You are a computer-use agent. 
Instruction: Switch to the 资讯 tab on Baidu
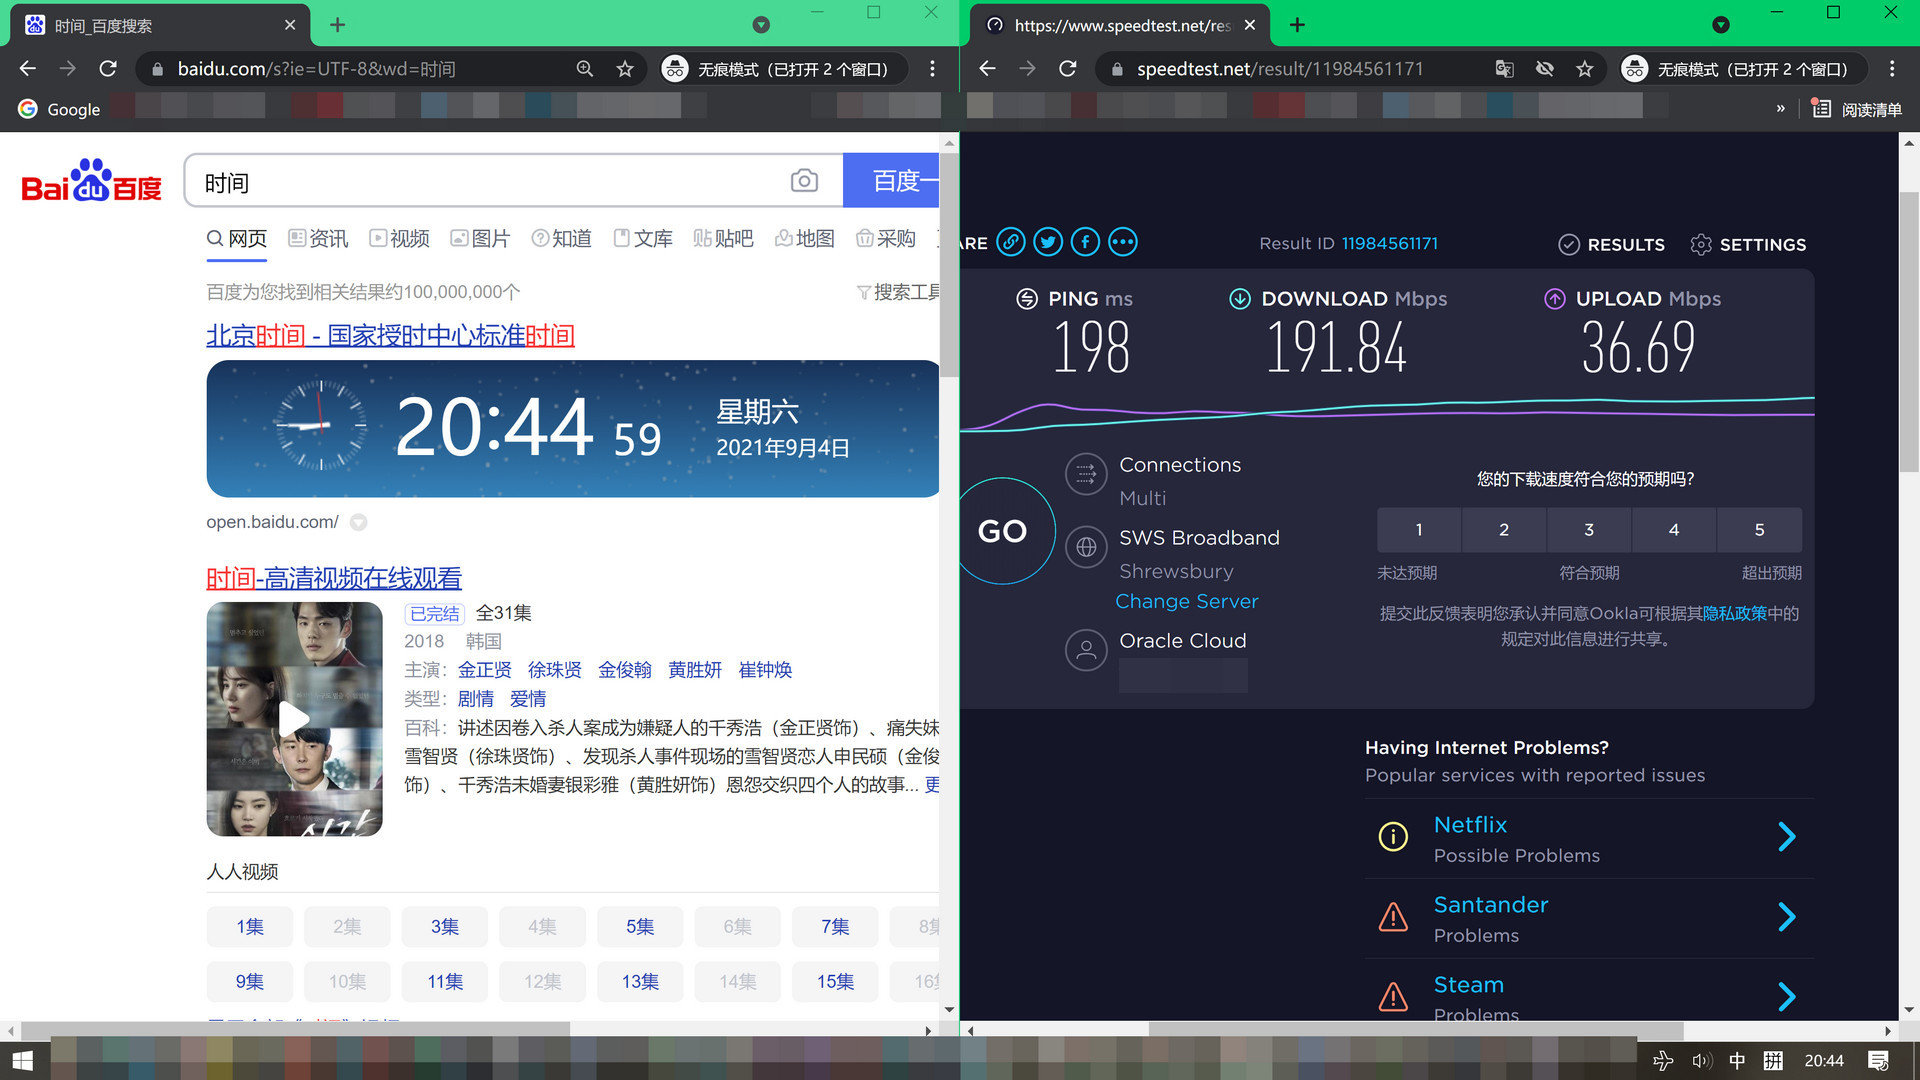coord(318,238)
